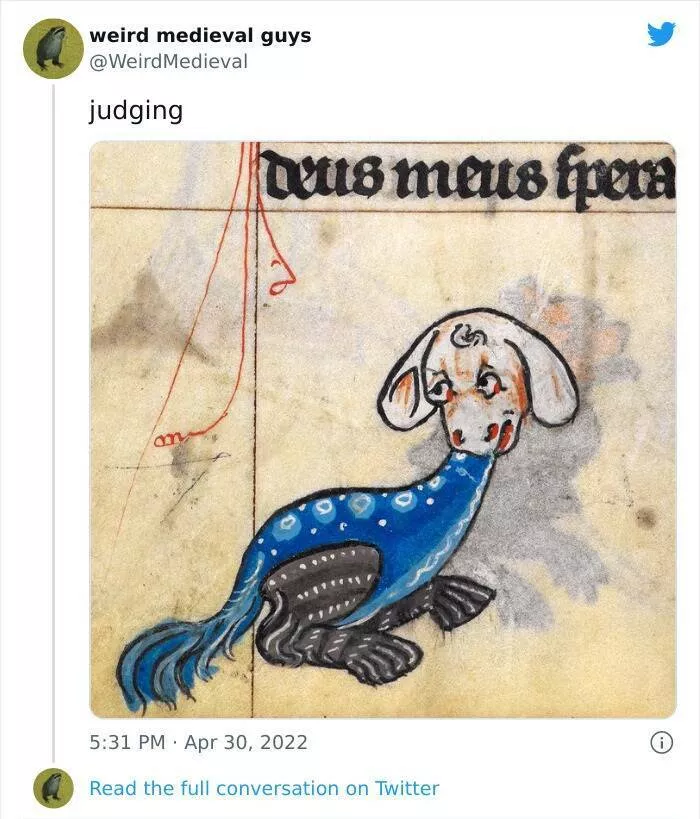Open the weird medieval guys display name
Image resolution: width=700 pixels, height=819 pixels.
tap(200, 35)
